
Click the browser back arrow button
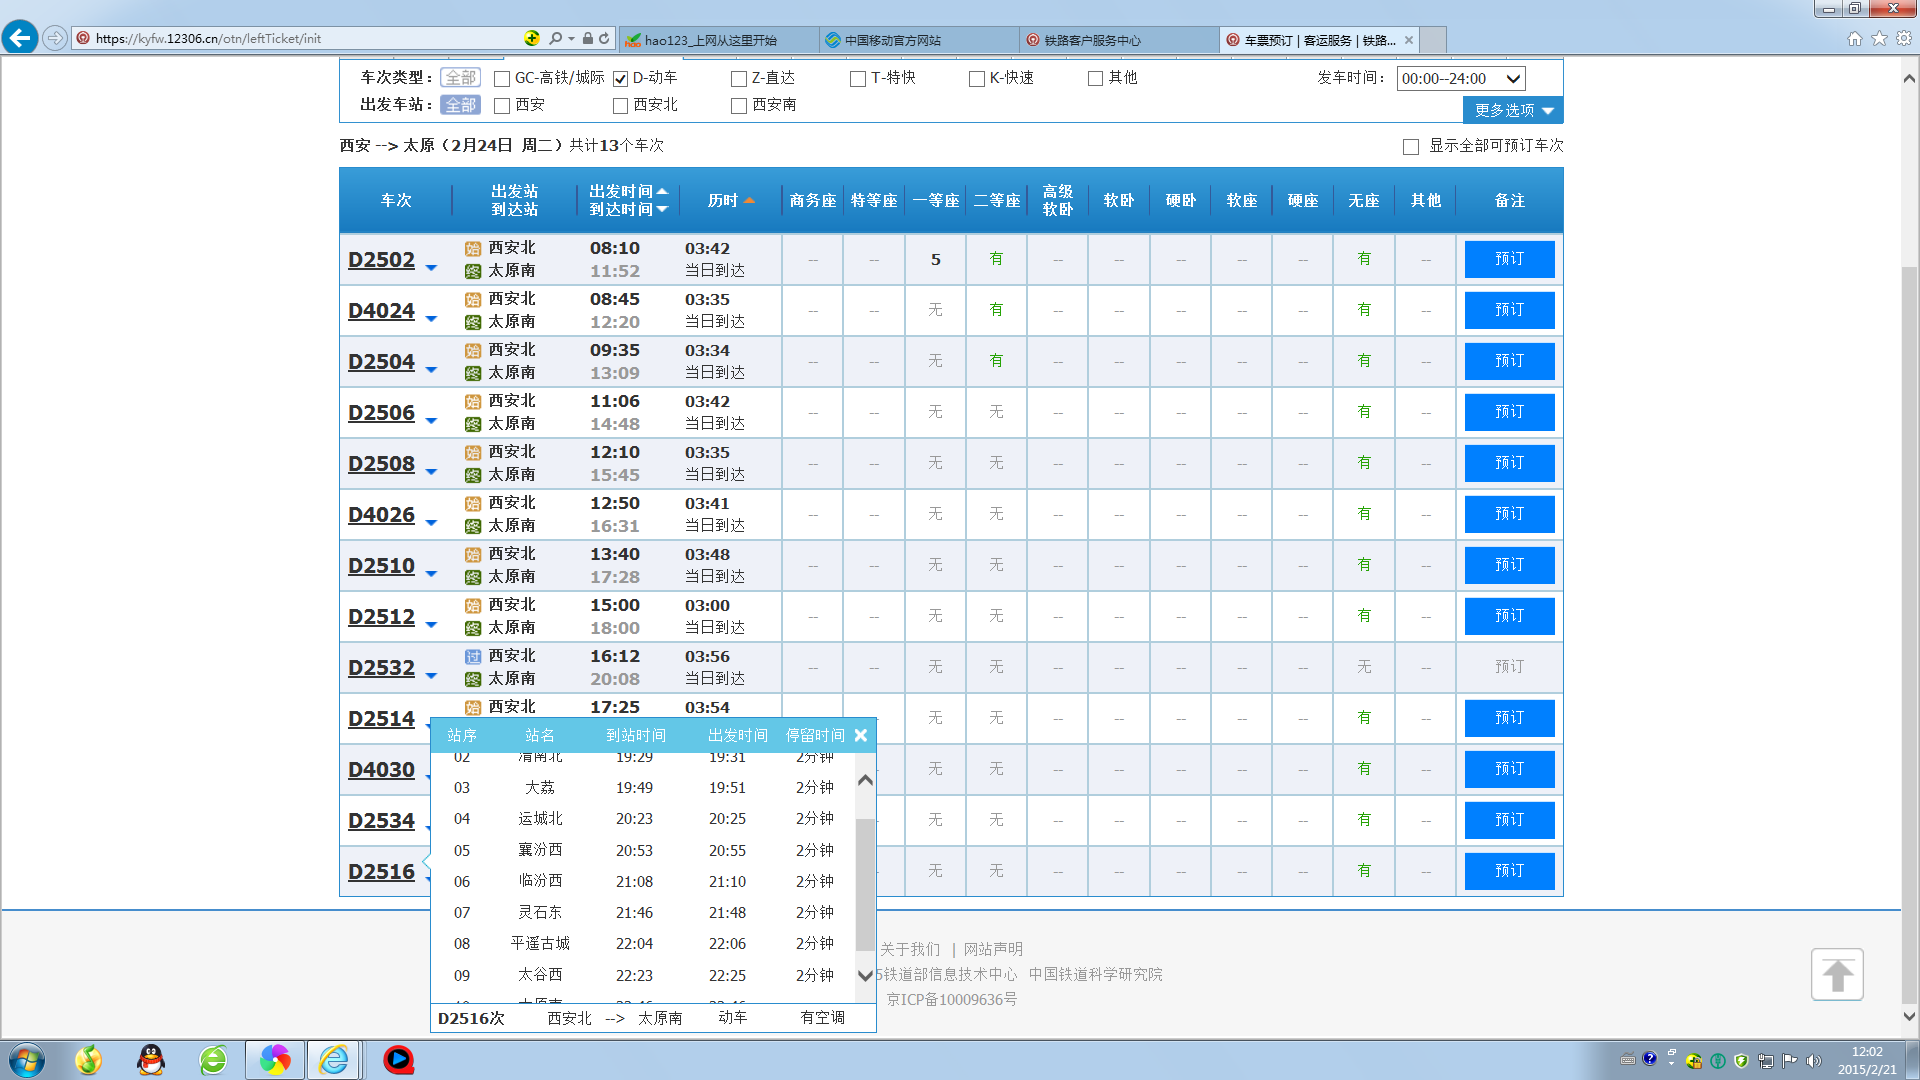click(20, 38)
